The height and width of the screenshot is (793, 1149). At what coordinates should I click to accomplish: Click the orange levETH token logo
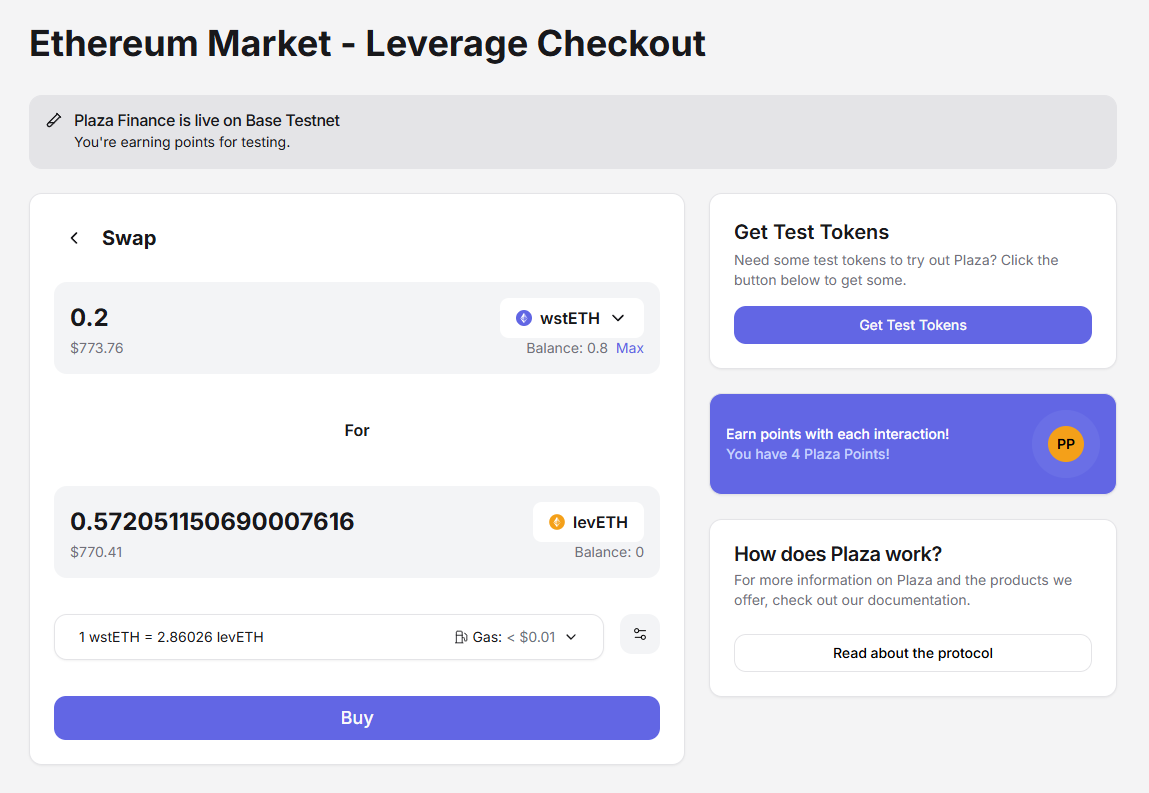(x=557, y=522)
